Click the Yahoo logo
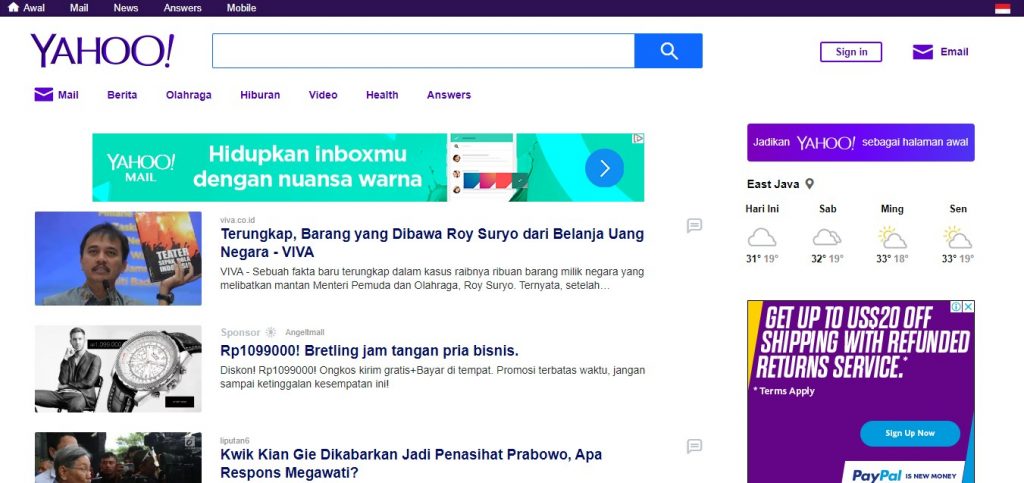The image size is (1024, 483). [102, 50]
